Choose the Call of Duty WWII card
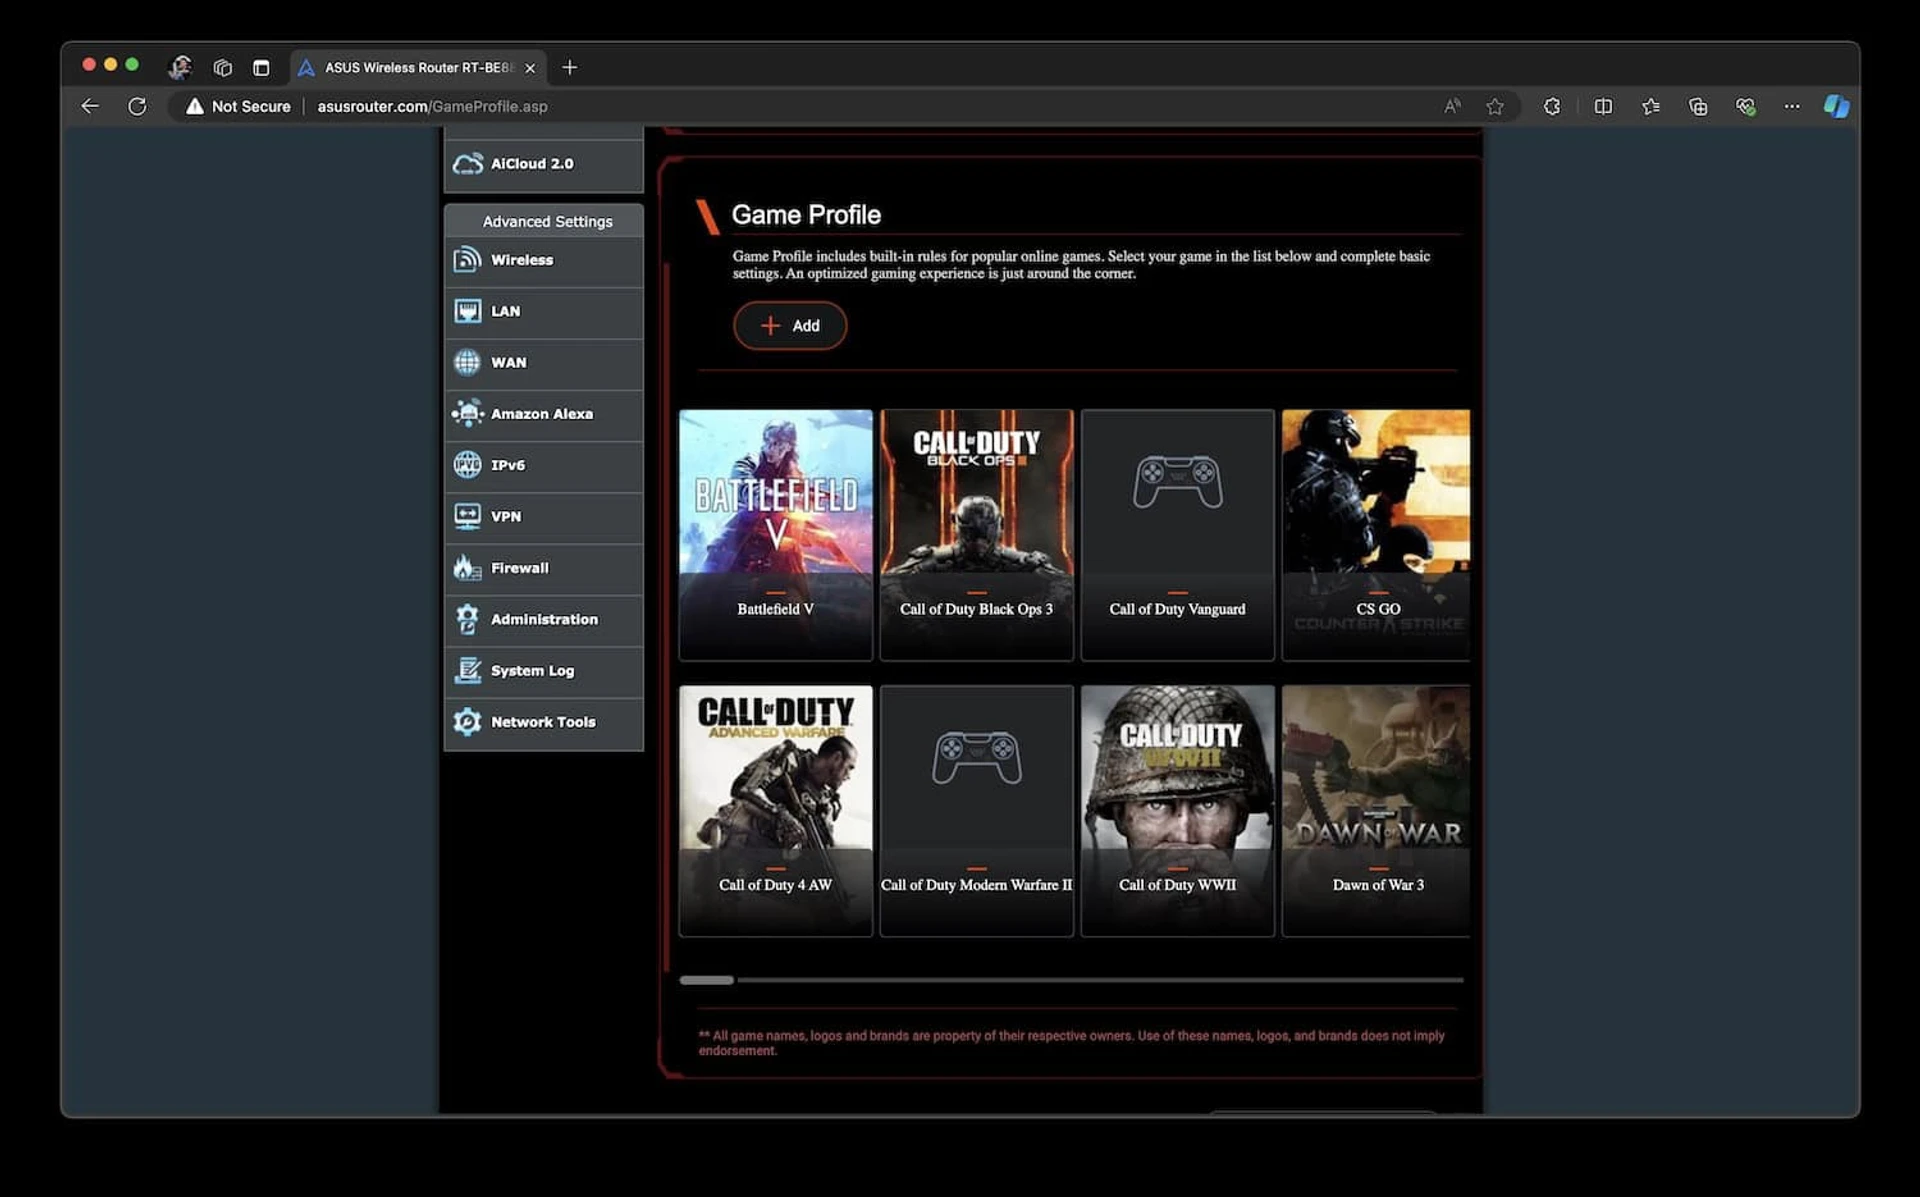Screen dimensions: 1920x1197 (1178, 811)
